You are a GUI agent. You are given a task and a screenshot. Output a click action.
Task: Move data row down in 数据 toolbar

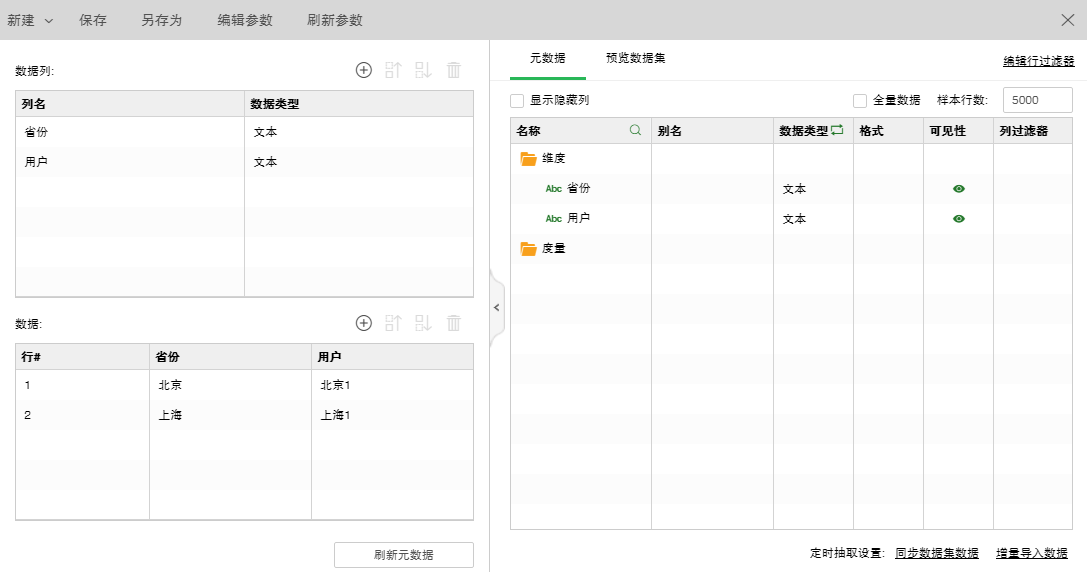click(x=423, y=323)
